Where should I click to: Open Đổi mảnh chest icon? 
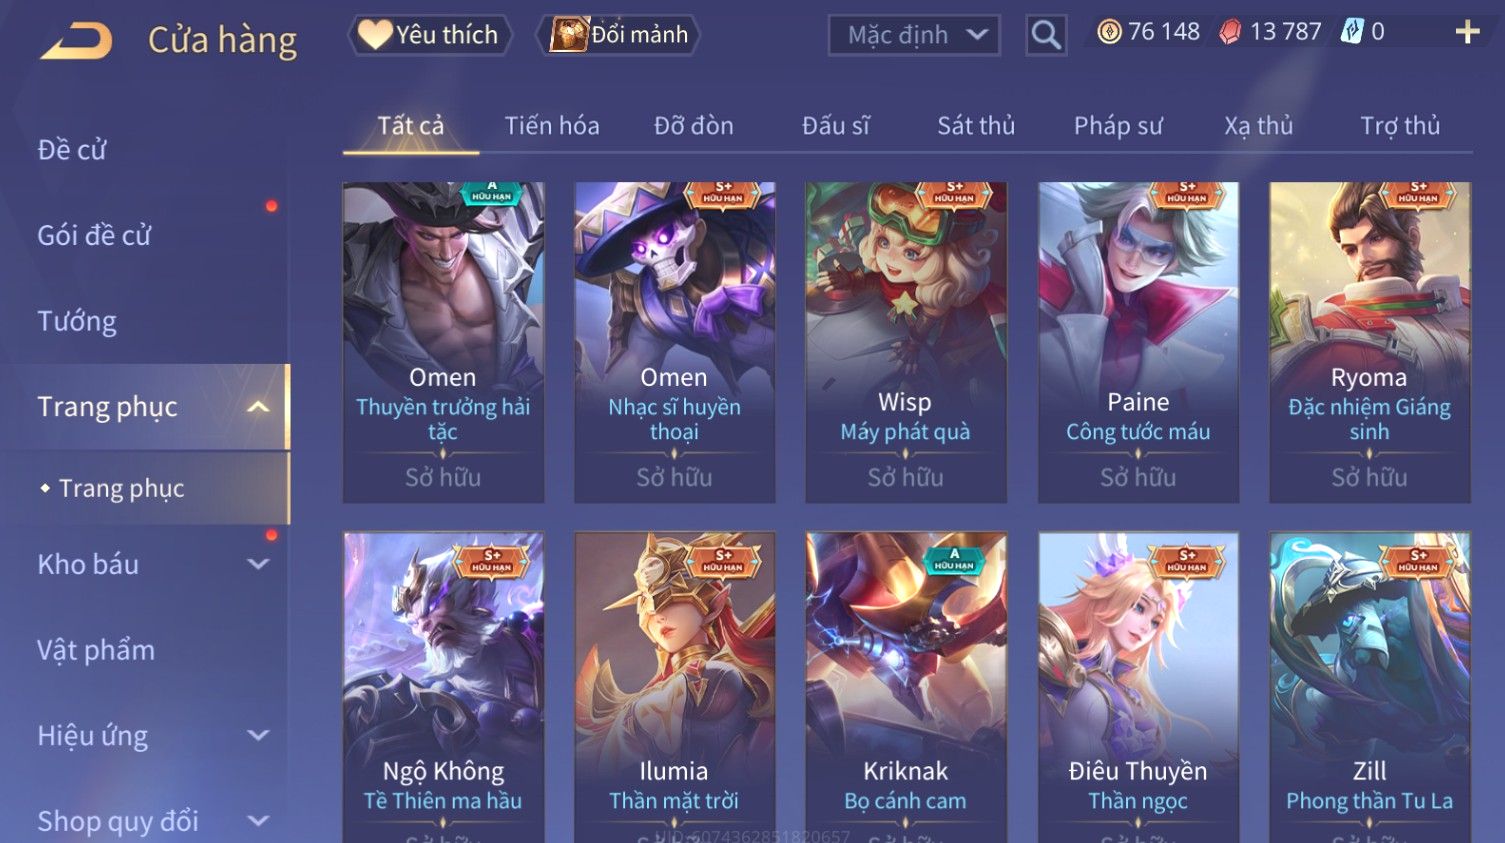pos(569,35)
